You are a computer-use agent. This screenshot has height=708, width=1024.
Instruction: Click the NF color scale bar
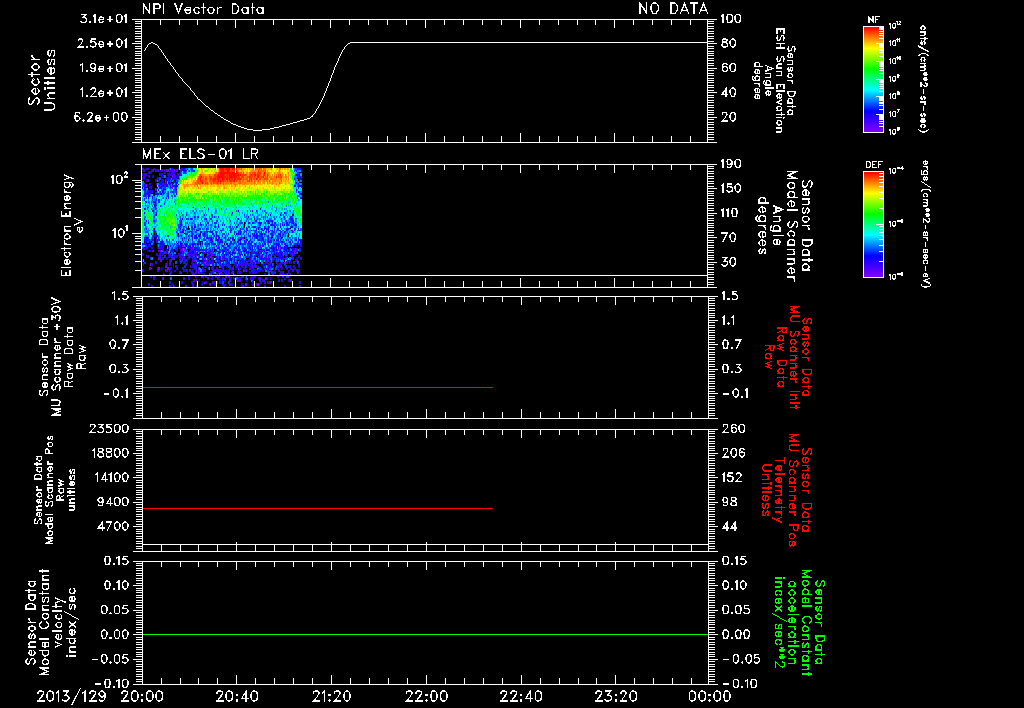tap(873, 79)
